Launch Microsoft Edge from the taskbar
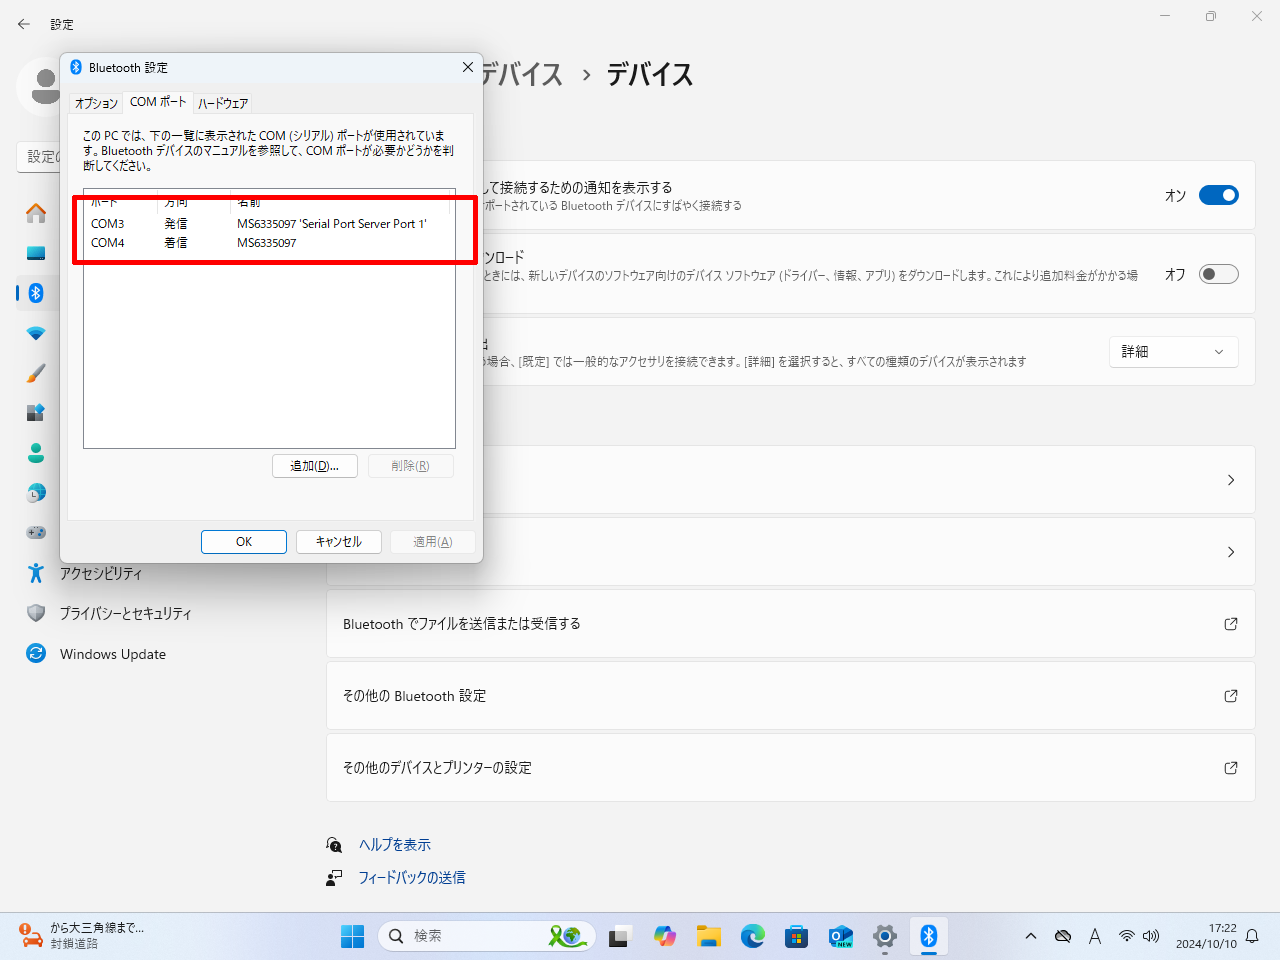 click(x=753, y=936)
